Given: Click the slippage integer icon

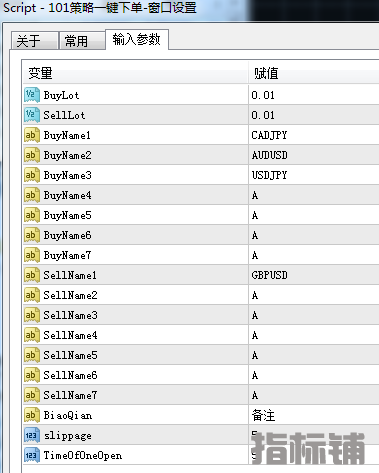Looking at the screenshot, I should (32, 435).
